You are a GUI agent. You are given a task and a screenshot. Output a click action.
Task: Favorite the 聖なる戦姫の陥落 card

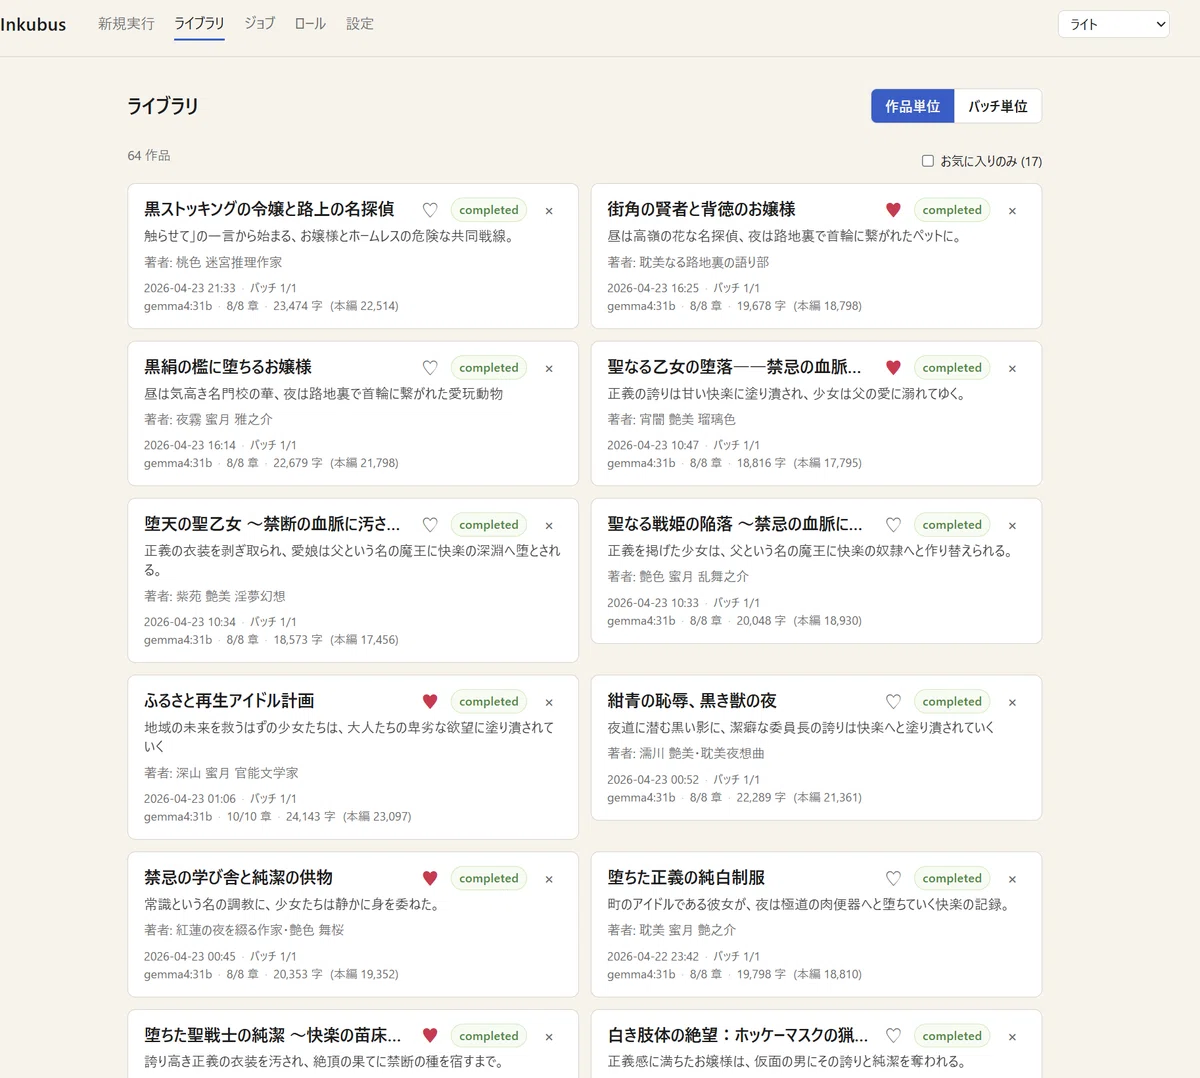[893, 525]
